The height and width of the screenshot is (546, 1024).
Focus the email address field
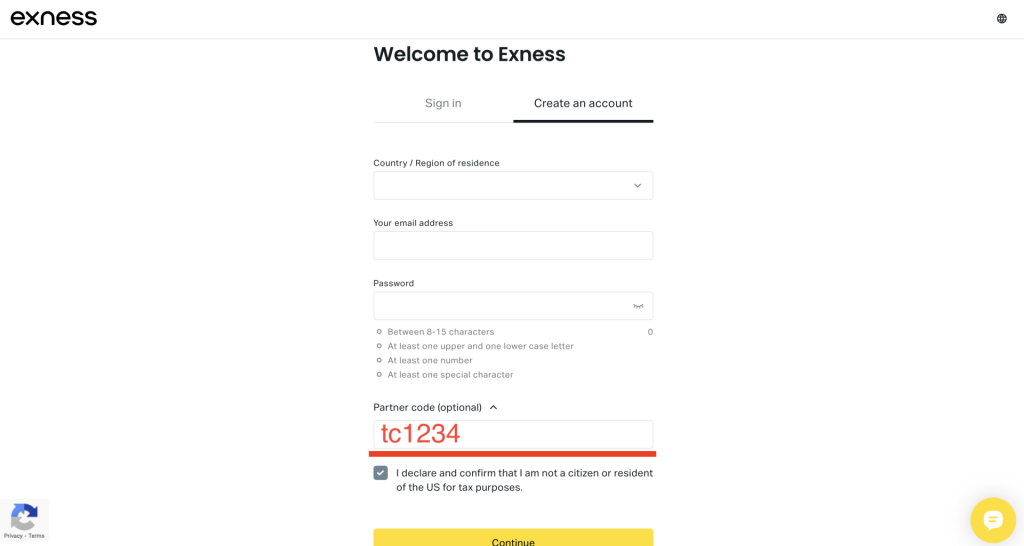pos(513,246)
